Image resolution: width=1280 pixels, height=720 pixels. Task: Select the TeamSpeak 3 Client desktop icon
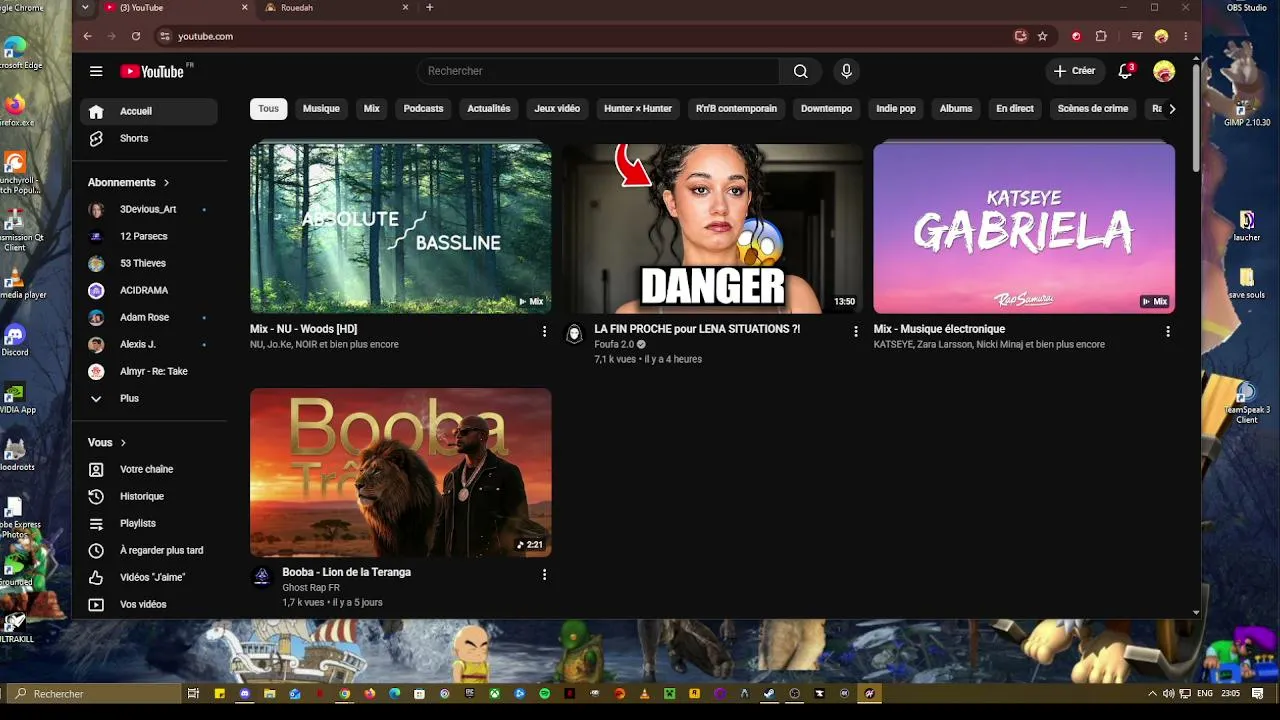1246,403
